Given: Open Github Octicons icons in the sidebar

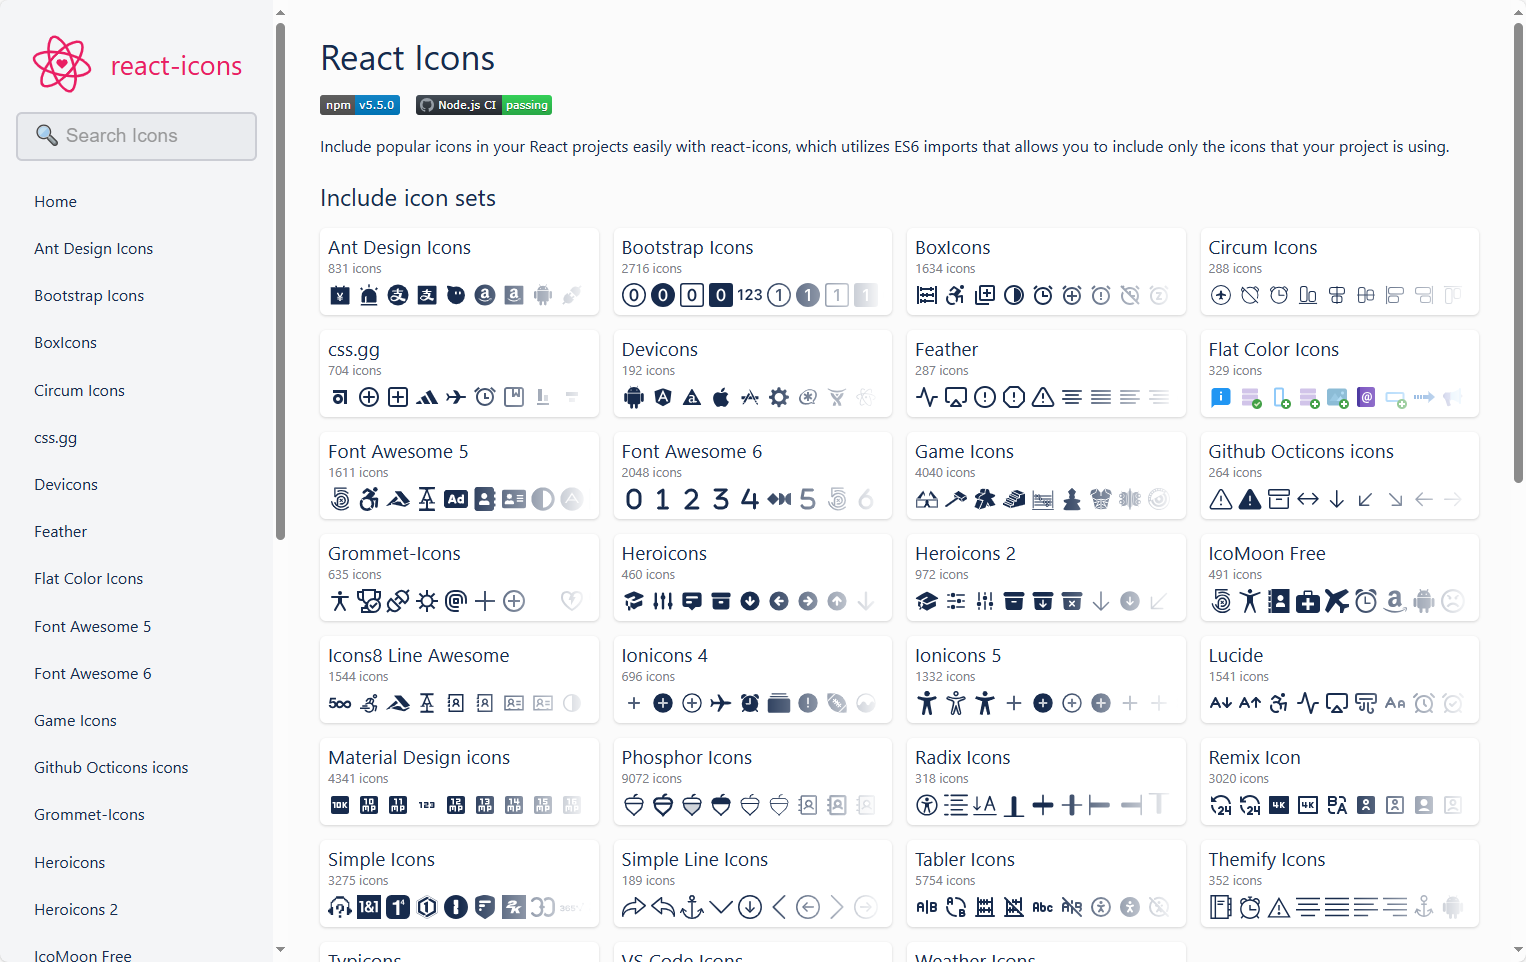Looking at the screenshot, I should [x=111, y=767].
